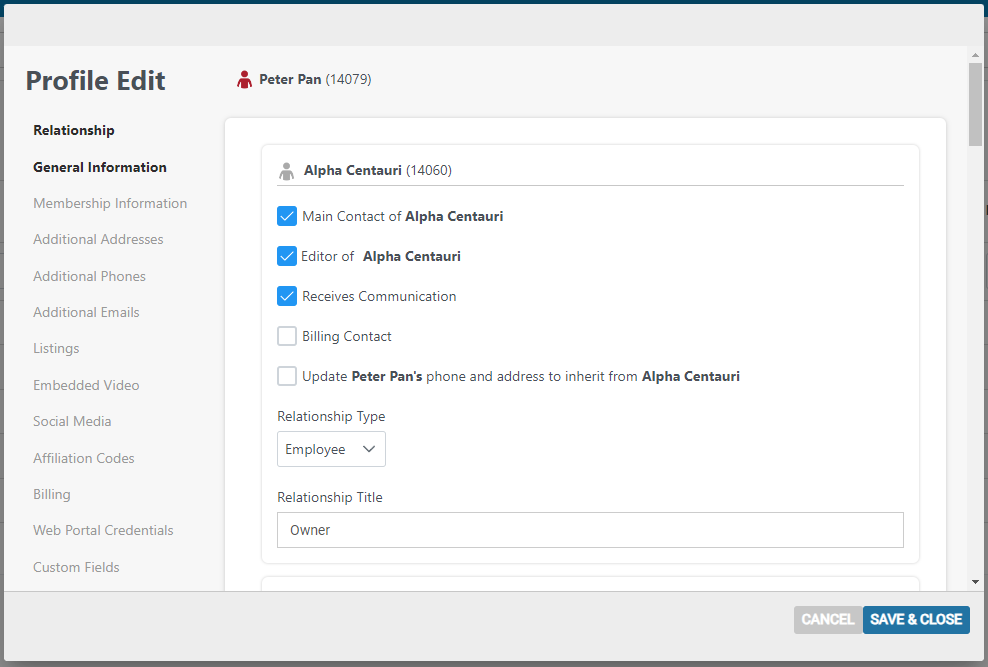Disable Receives Communication checkbox
The image size is (988, 667).
tap(287, 296)
